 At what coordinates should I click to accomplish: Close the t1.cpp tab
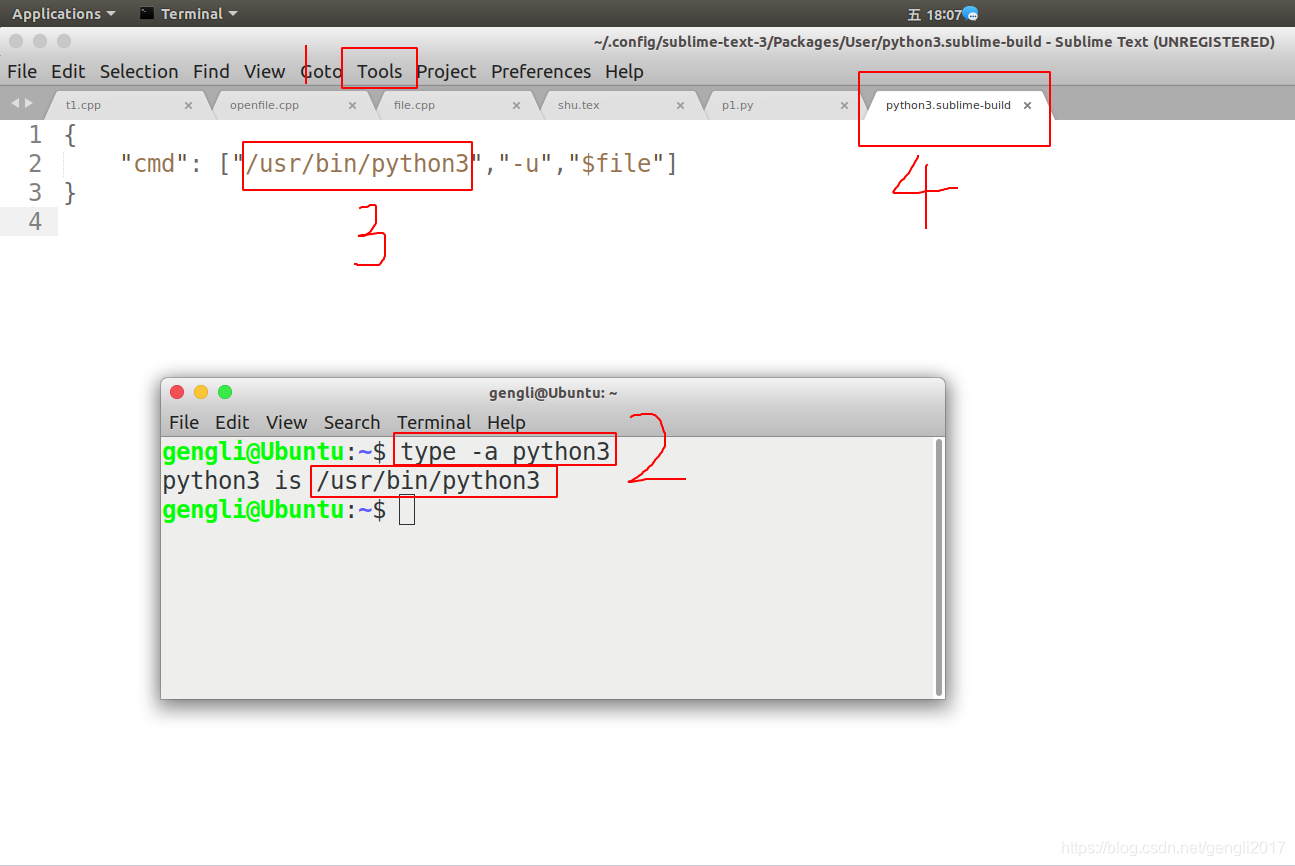click(x=188, y=105)
